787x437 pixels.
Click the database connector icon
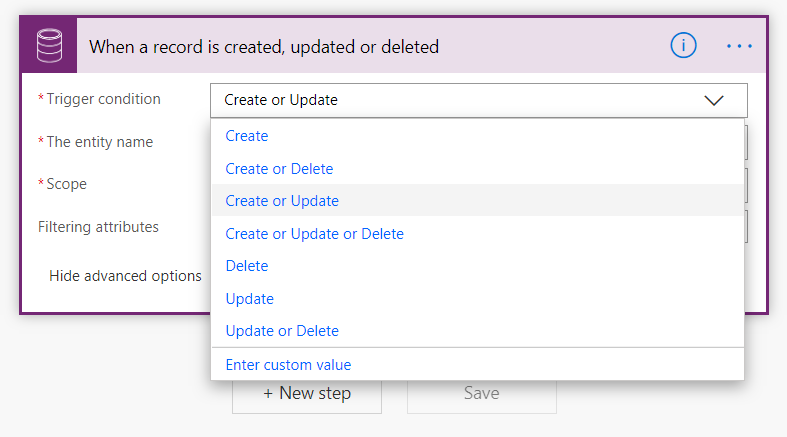(49, 46)
